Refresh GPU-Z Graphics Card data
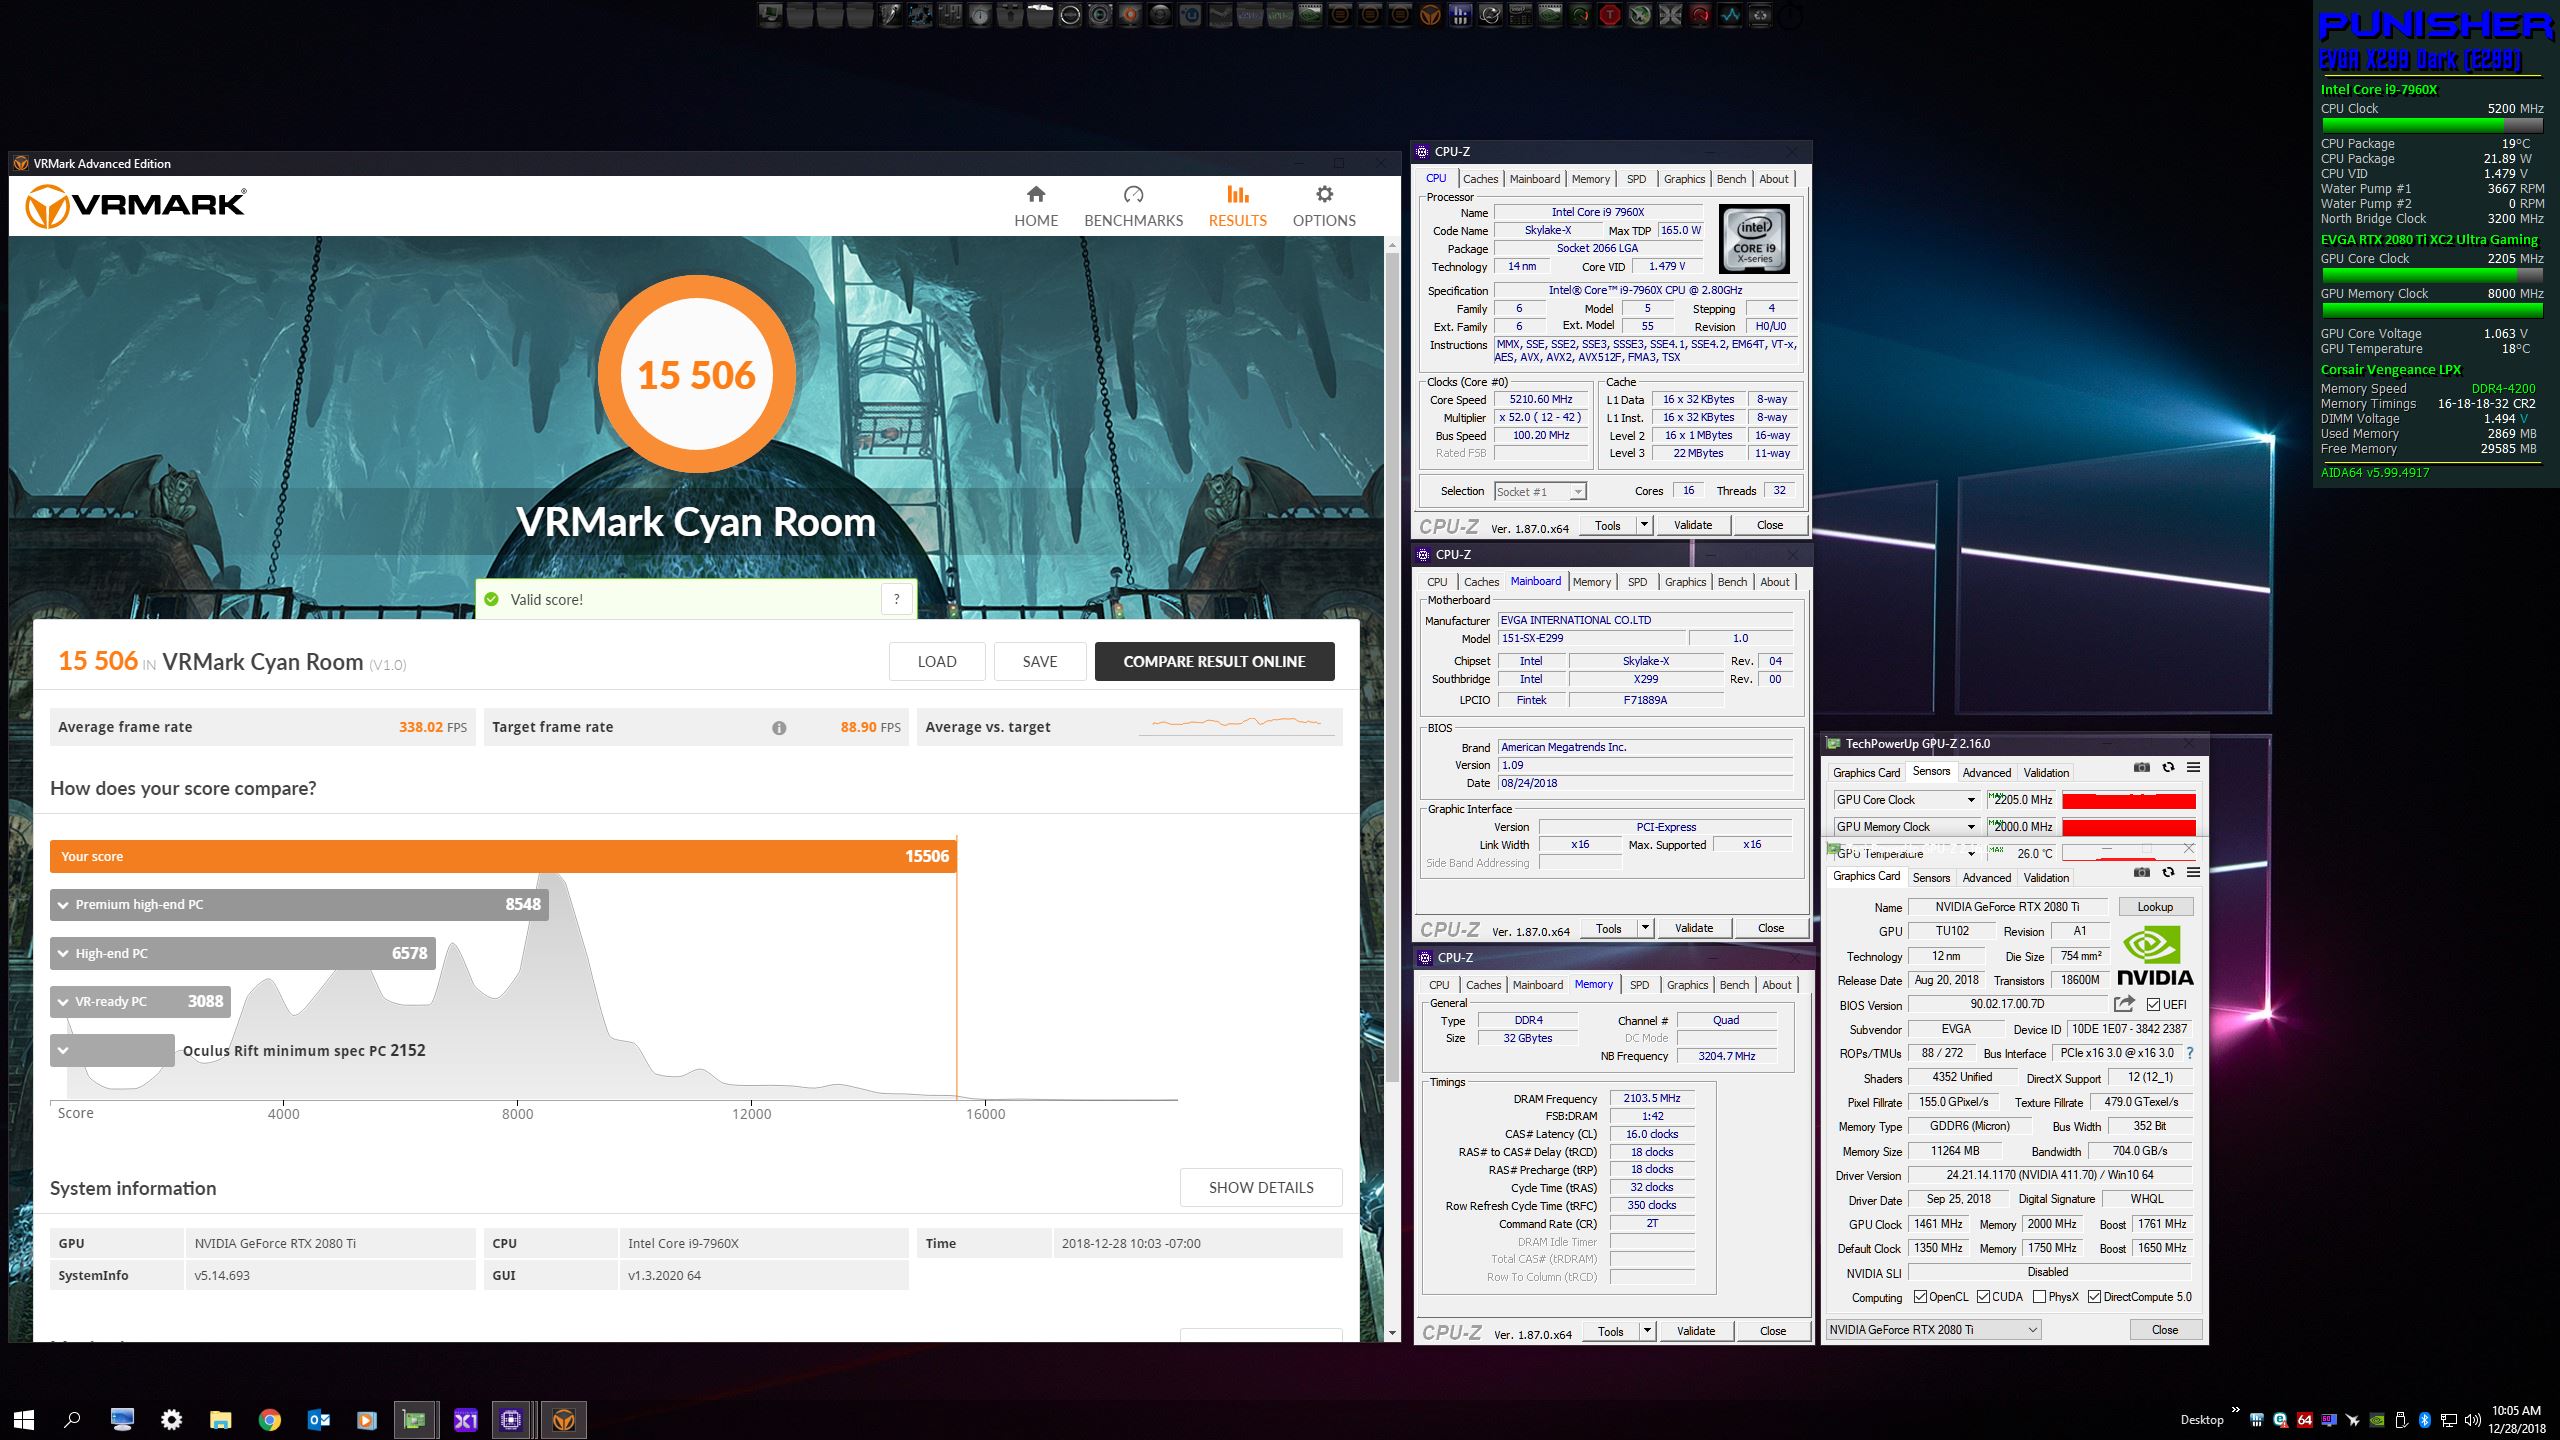 [2168, 873]
